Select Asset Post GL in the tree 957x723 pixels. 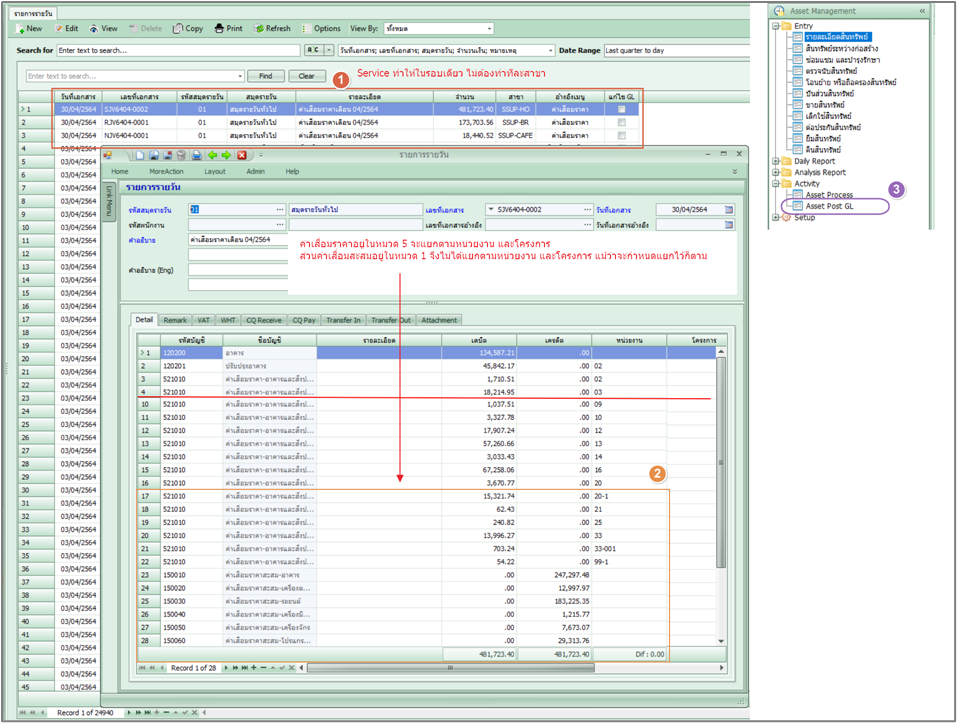pyautogui.click(x=829, y=206)
